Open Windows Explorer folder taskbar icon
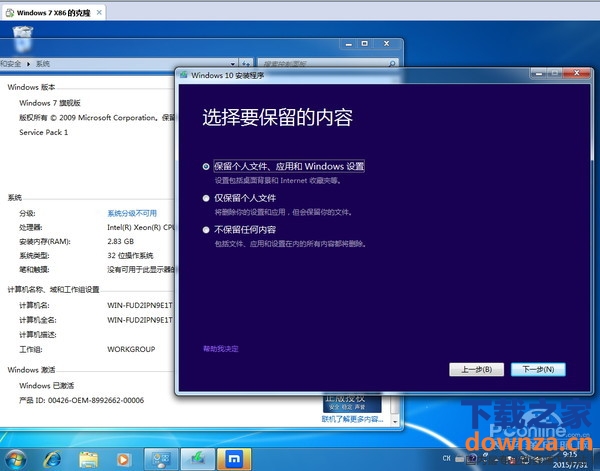The width and height of the screenshot is (600, 471). (88, 459)
